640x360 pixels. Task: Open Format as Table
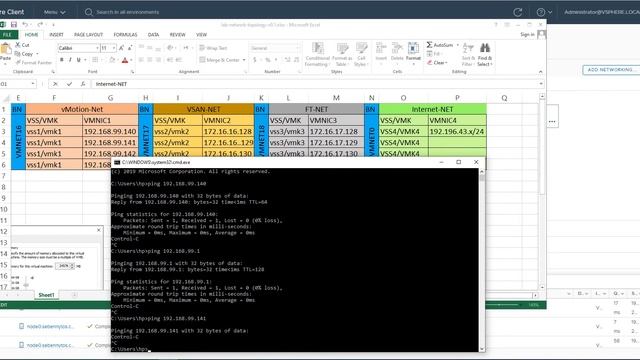[342, 54]
